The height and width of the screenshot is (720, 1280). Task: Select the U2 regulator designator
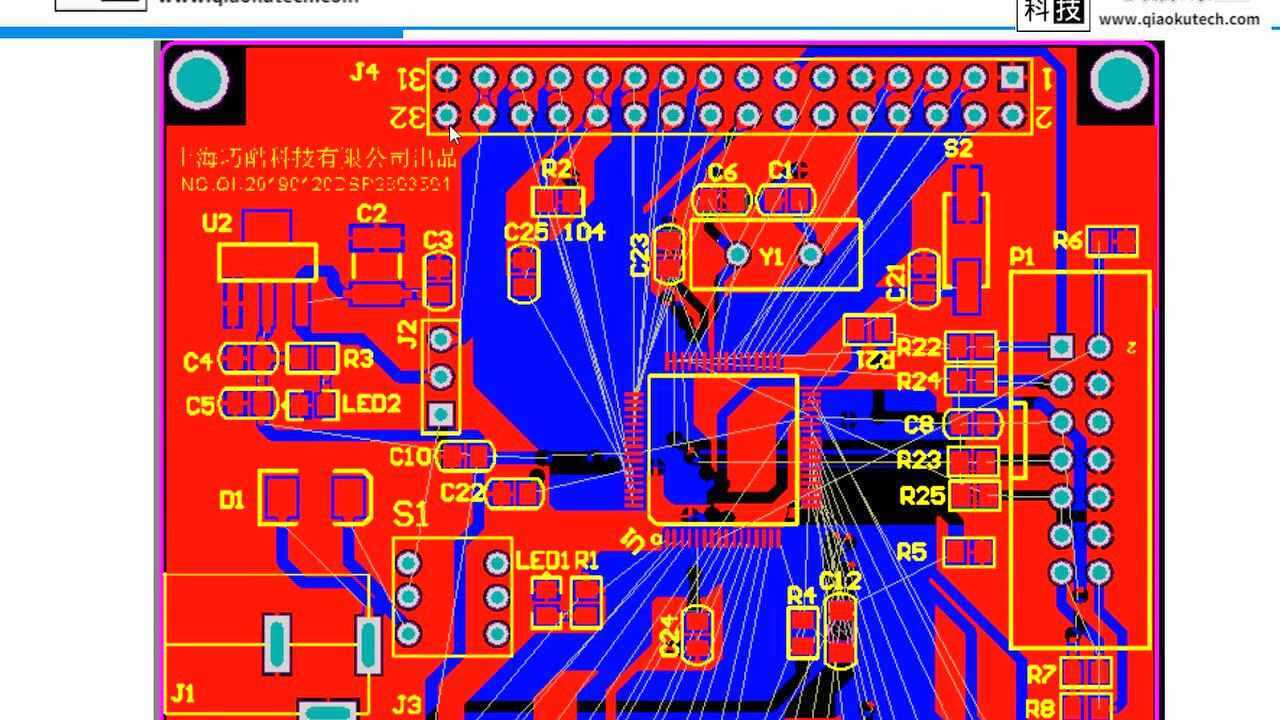[217, 223]
